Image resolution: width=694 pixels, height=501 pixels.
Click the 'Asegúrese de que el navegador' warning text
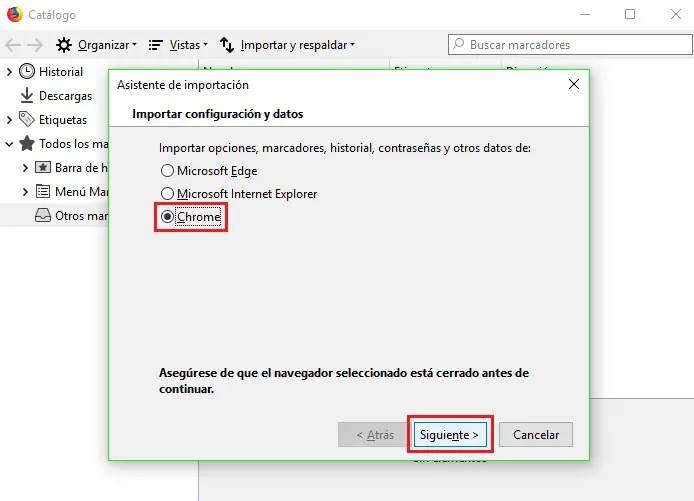tap(344, 381)
